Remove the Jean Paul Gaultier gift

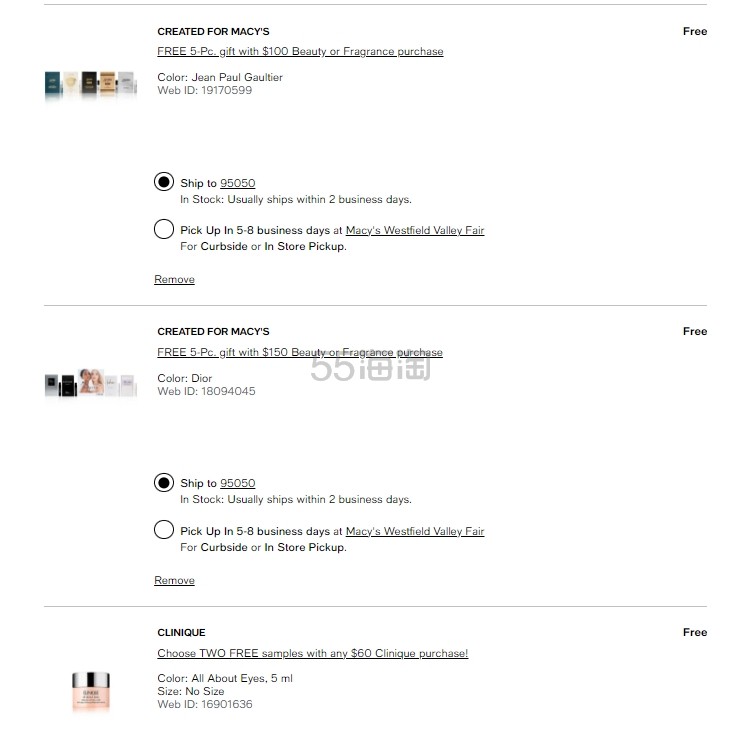tap(174, 280)
